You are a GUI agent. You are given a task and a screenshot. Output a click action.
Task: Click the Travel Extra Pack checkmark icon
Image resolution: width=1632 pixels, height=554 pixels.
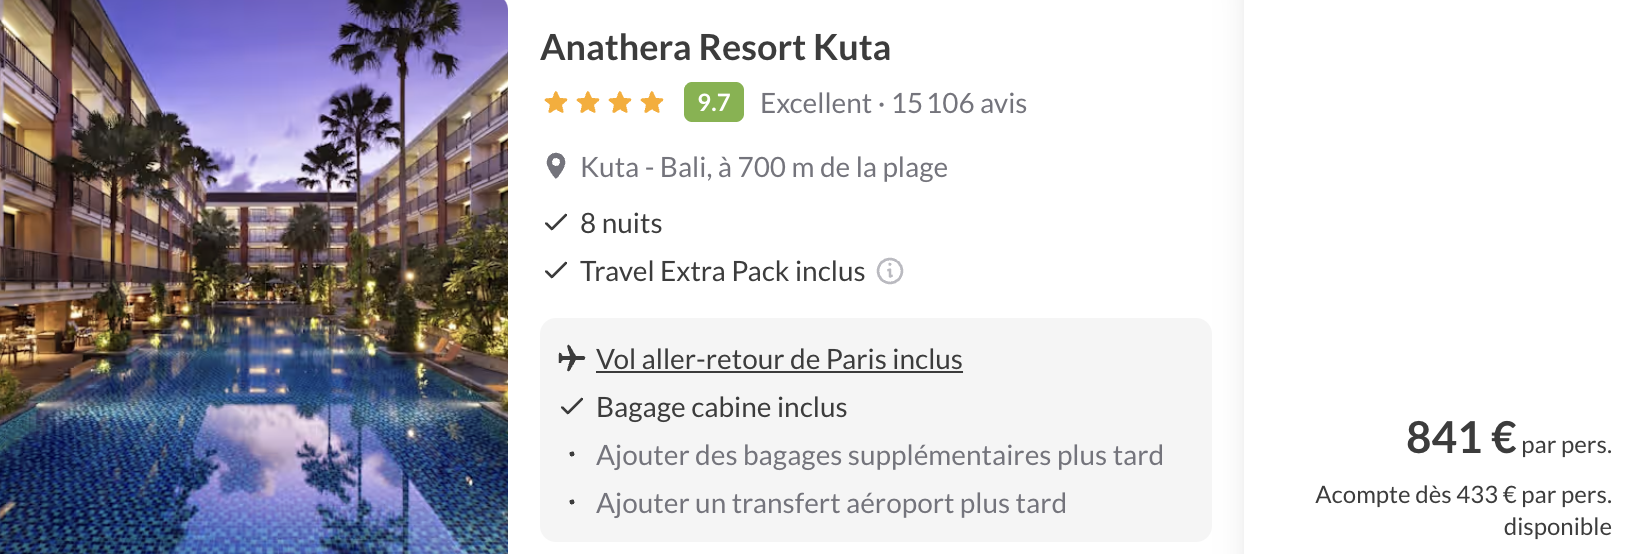556,271
